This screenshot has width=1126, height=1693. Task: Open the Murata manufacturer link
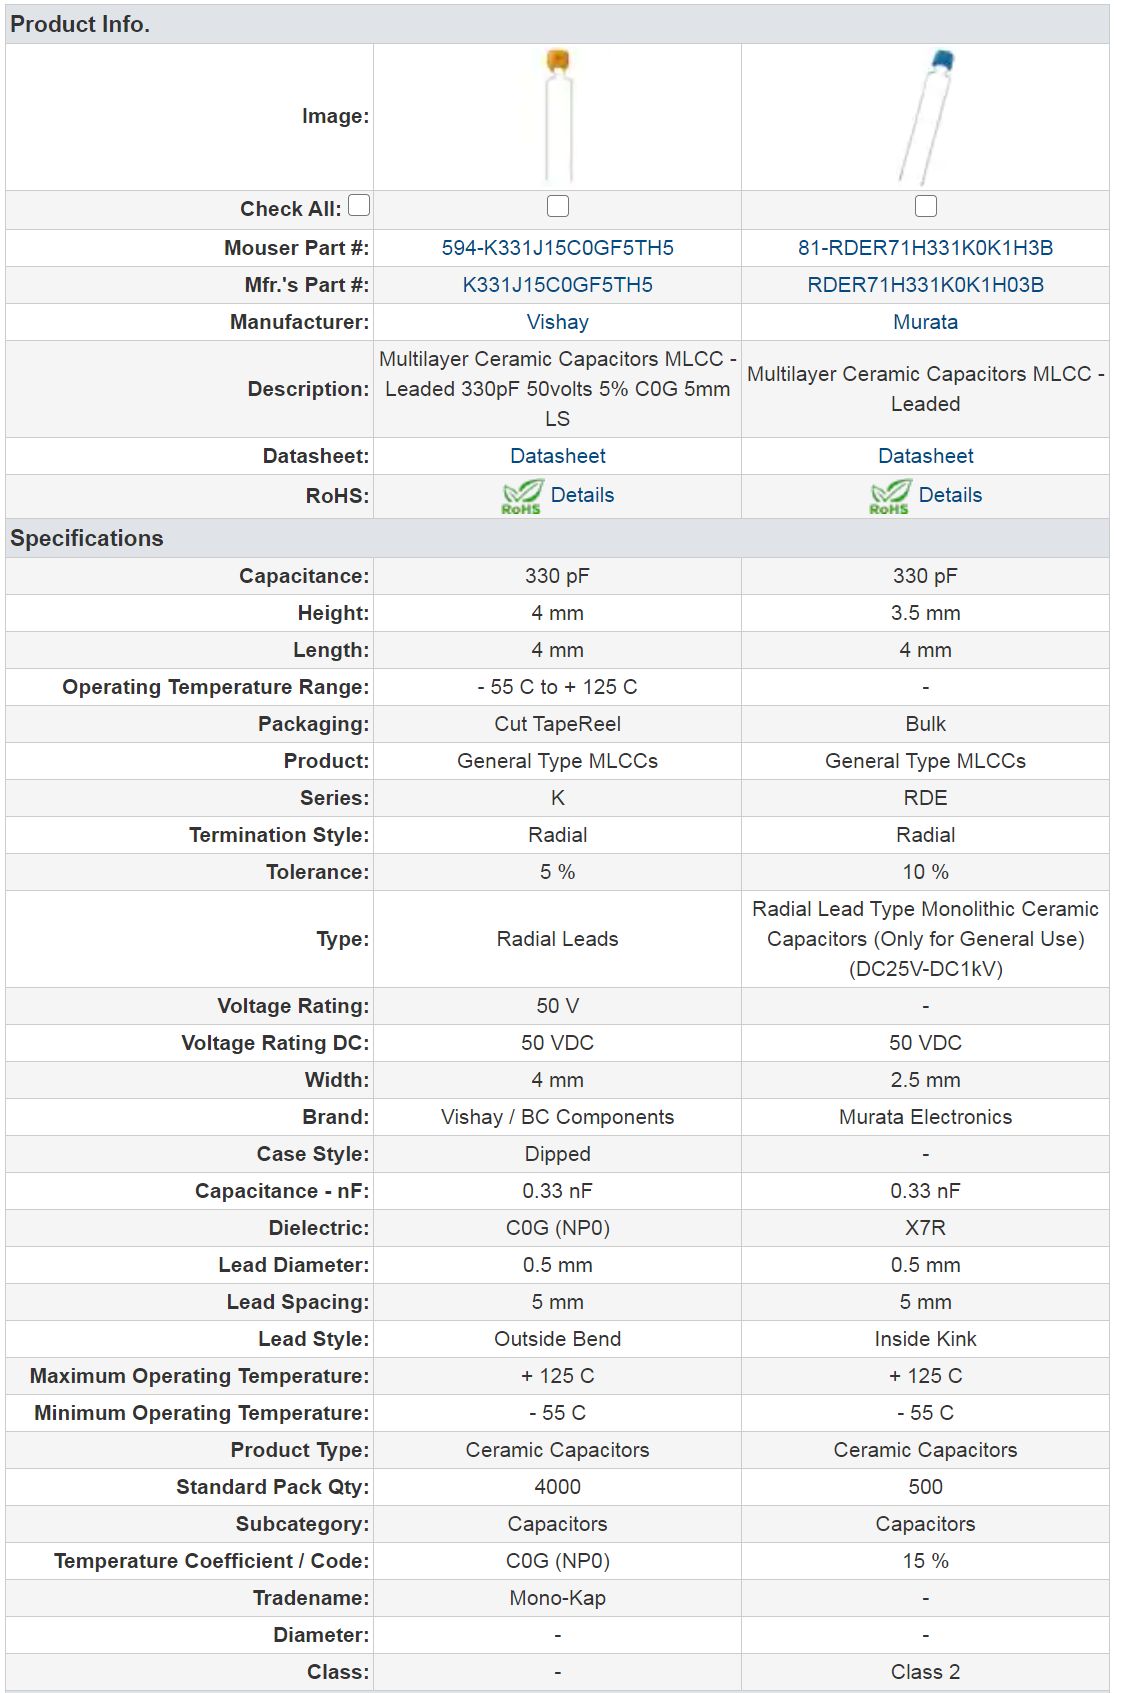(926, 322)
